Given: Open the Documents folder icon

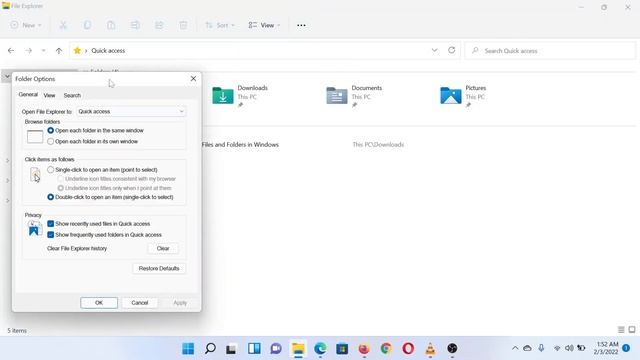Looking at the screenshot, I should click(x=337, y=96).
